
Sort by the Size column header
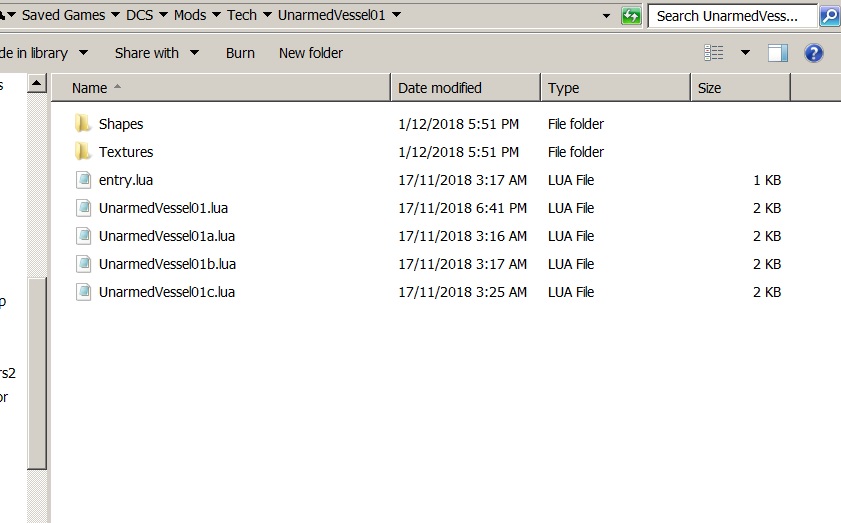click(741, 87)
